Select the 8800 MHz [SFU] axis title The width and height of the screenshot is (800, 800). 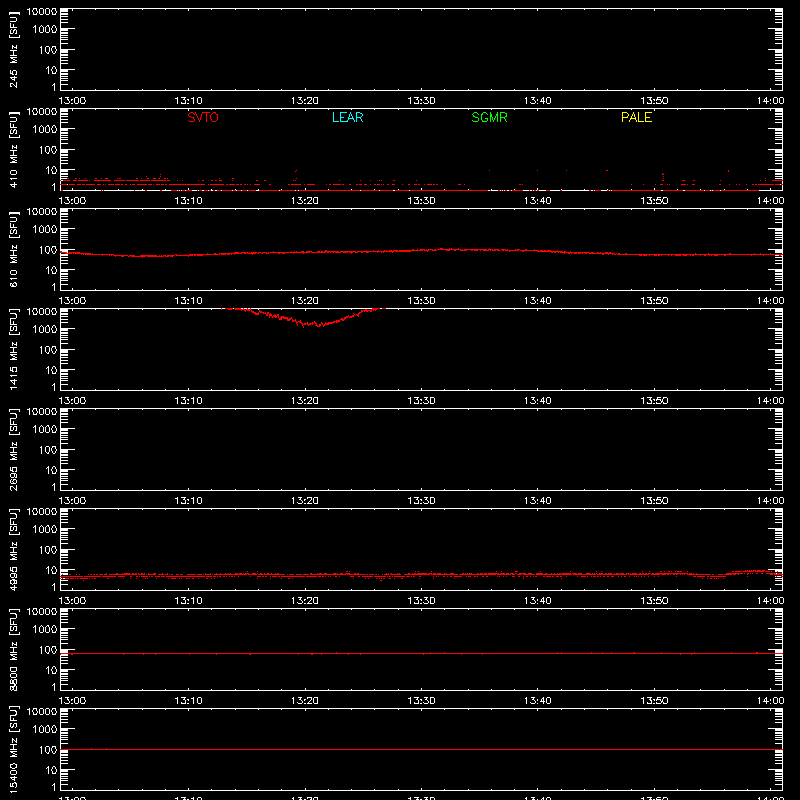(13, 649)
